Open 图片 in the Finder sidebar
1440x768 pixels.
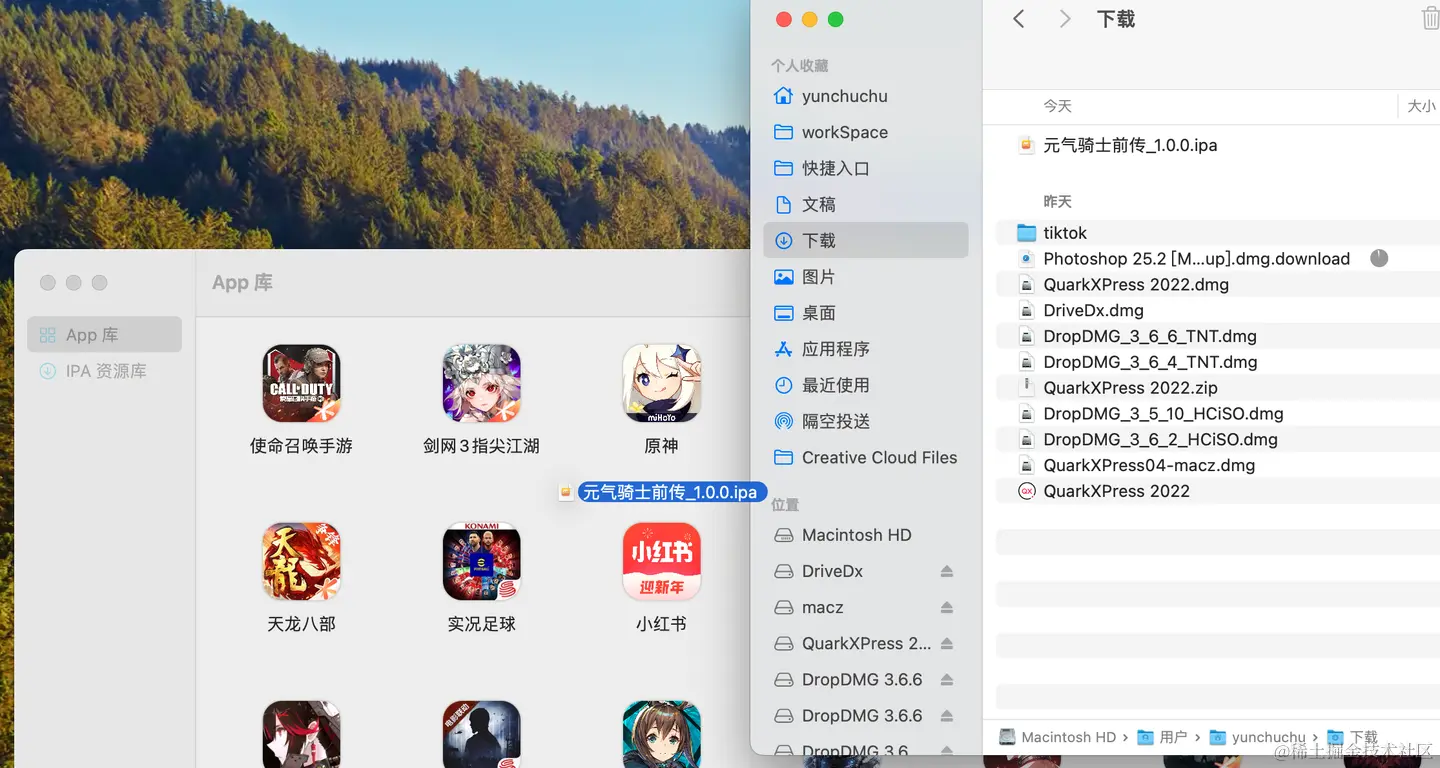(865, 276)
